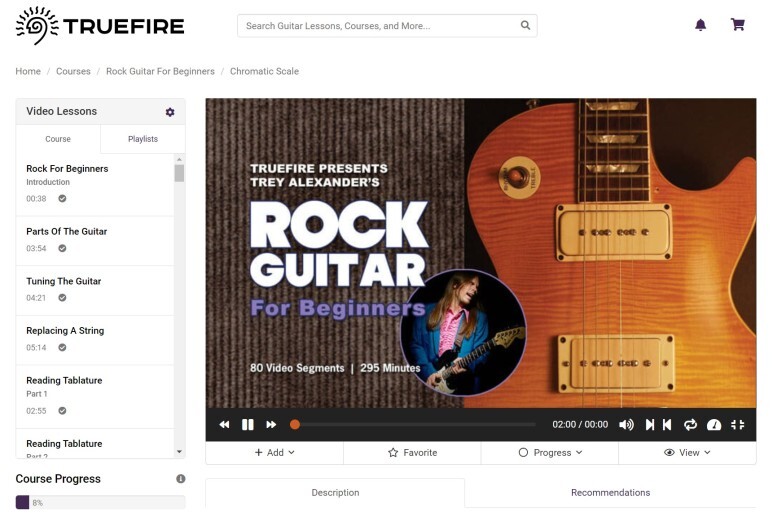Toggle video loop
773x520 pixels.
pos(690,424)
